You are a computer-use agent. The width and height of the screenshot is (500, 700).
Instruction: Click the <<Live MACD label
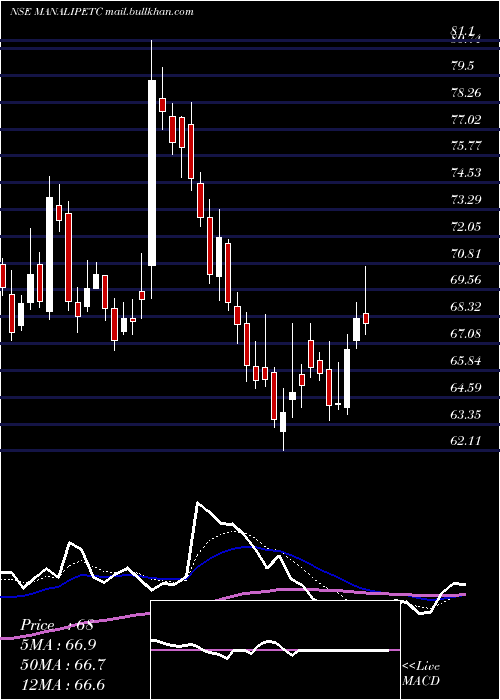tap(421, 674)
